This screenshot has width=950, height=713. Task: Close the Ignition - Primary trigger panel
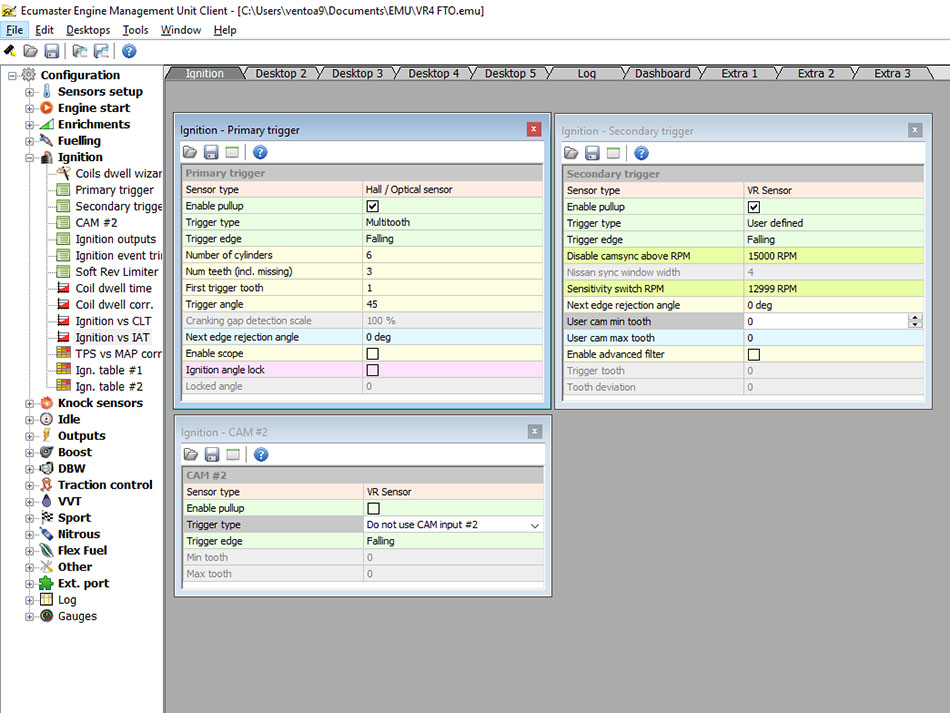[x=533, y=129]
